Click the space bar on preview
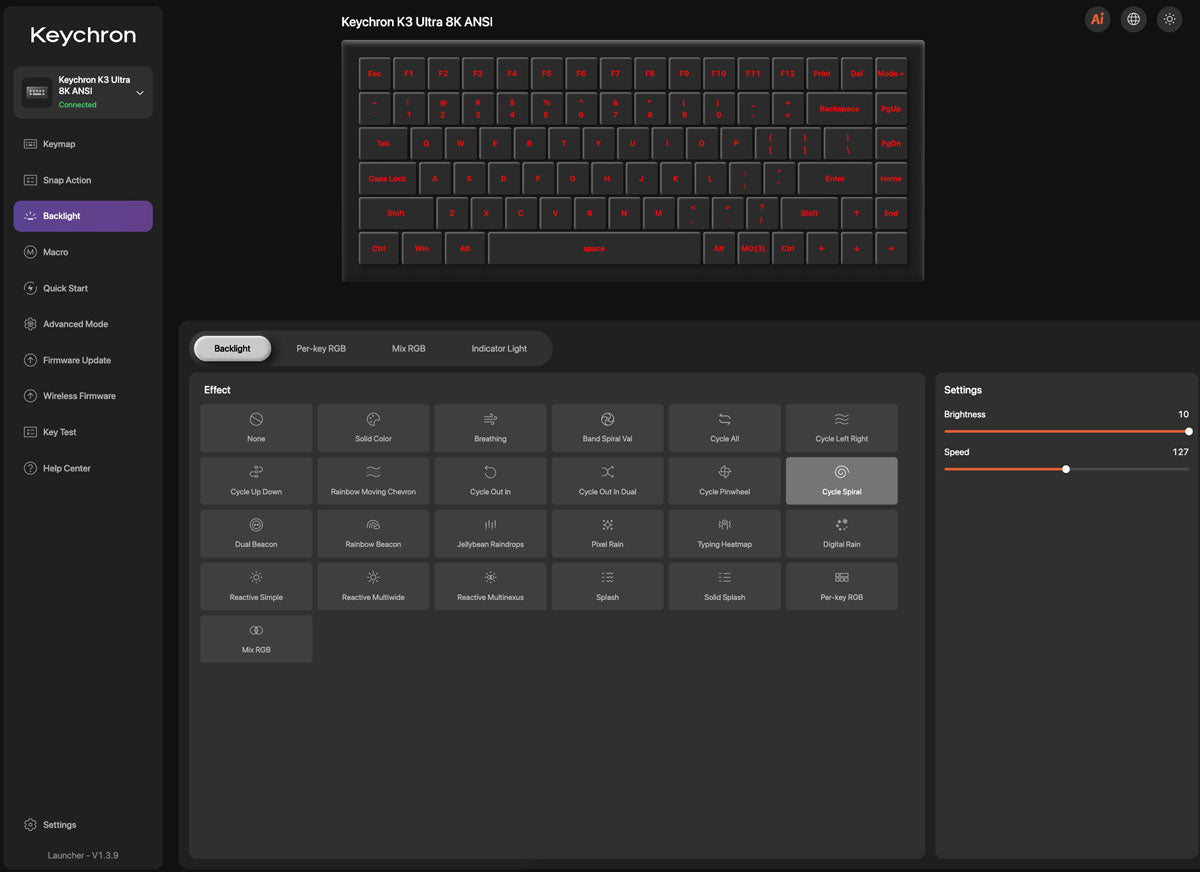1200x872 pixels. coord(594,248)
